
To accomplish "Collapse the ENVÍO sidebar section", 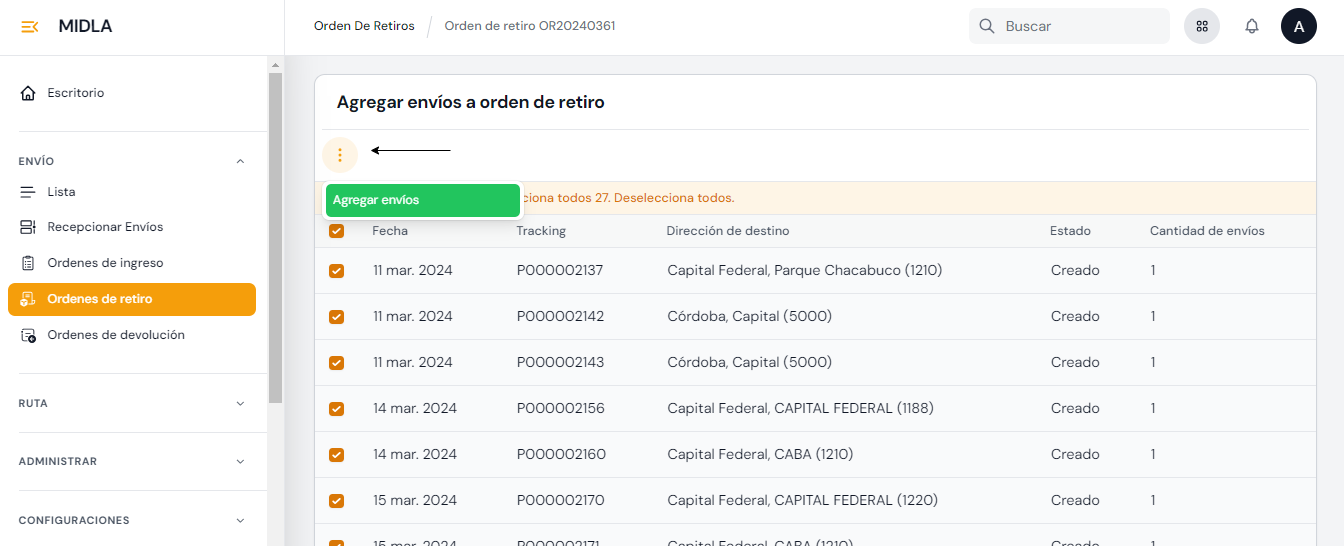I will 240,161.
